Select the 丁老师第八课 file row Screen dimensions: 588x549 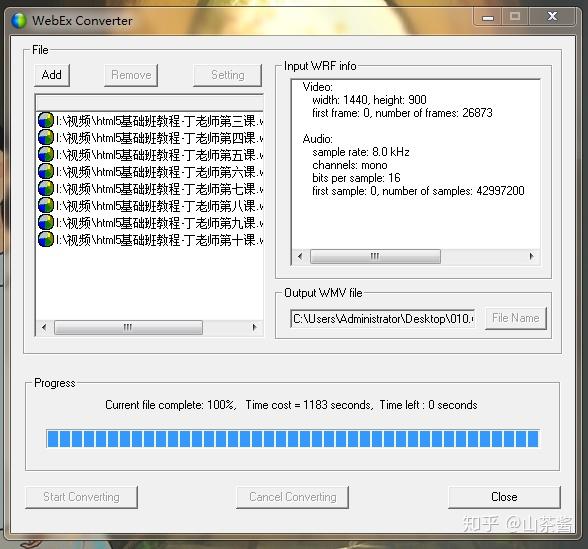tap(150, 206)
